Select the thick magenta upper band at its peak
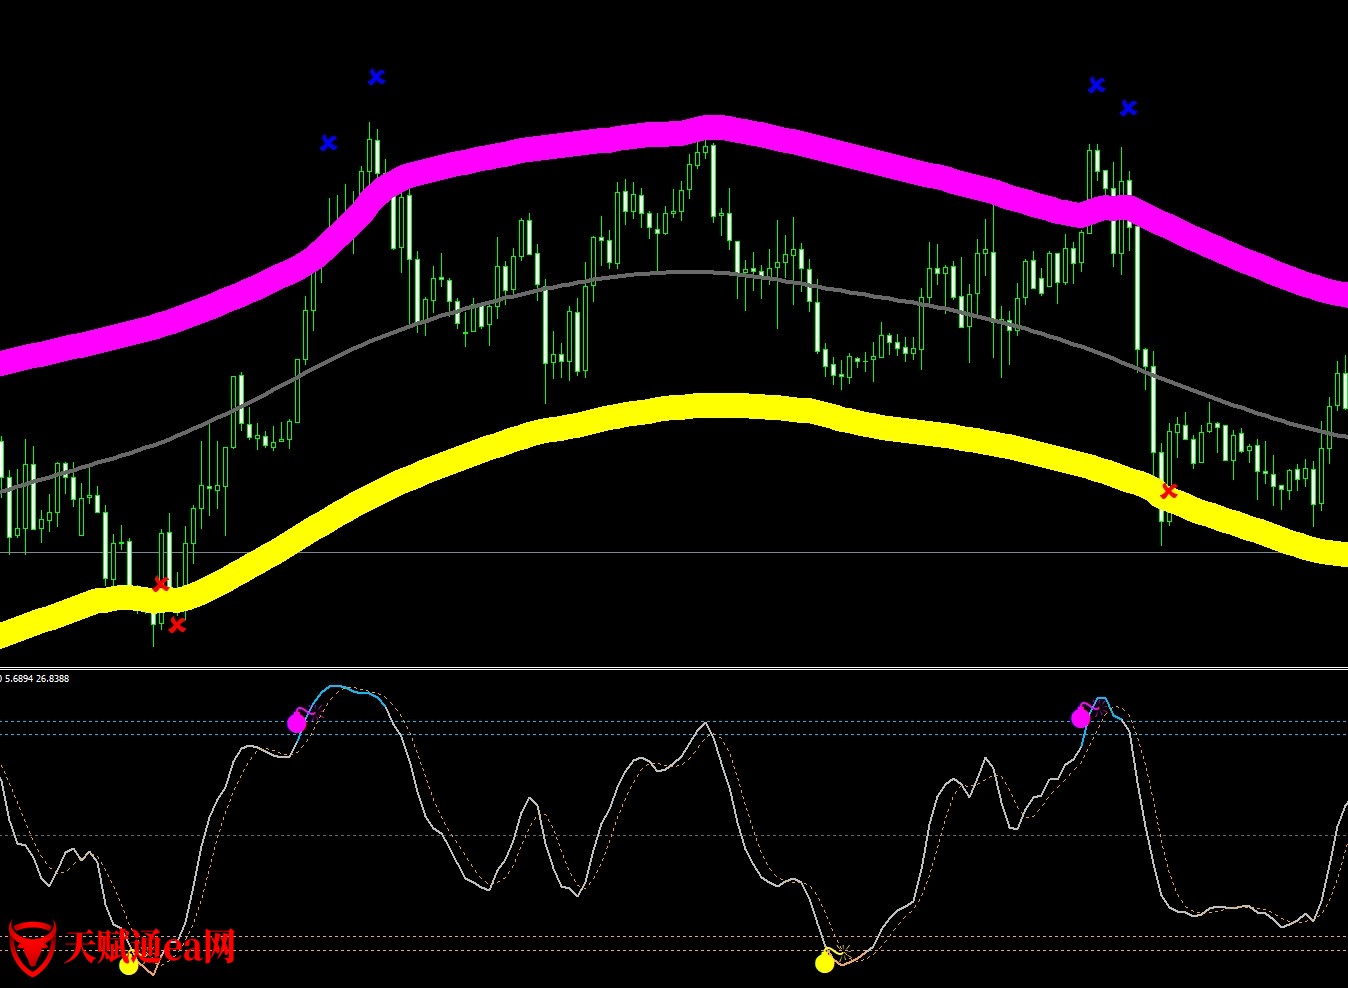The width and height of the screenshot is (1348, 988). point(712,127)
